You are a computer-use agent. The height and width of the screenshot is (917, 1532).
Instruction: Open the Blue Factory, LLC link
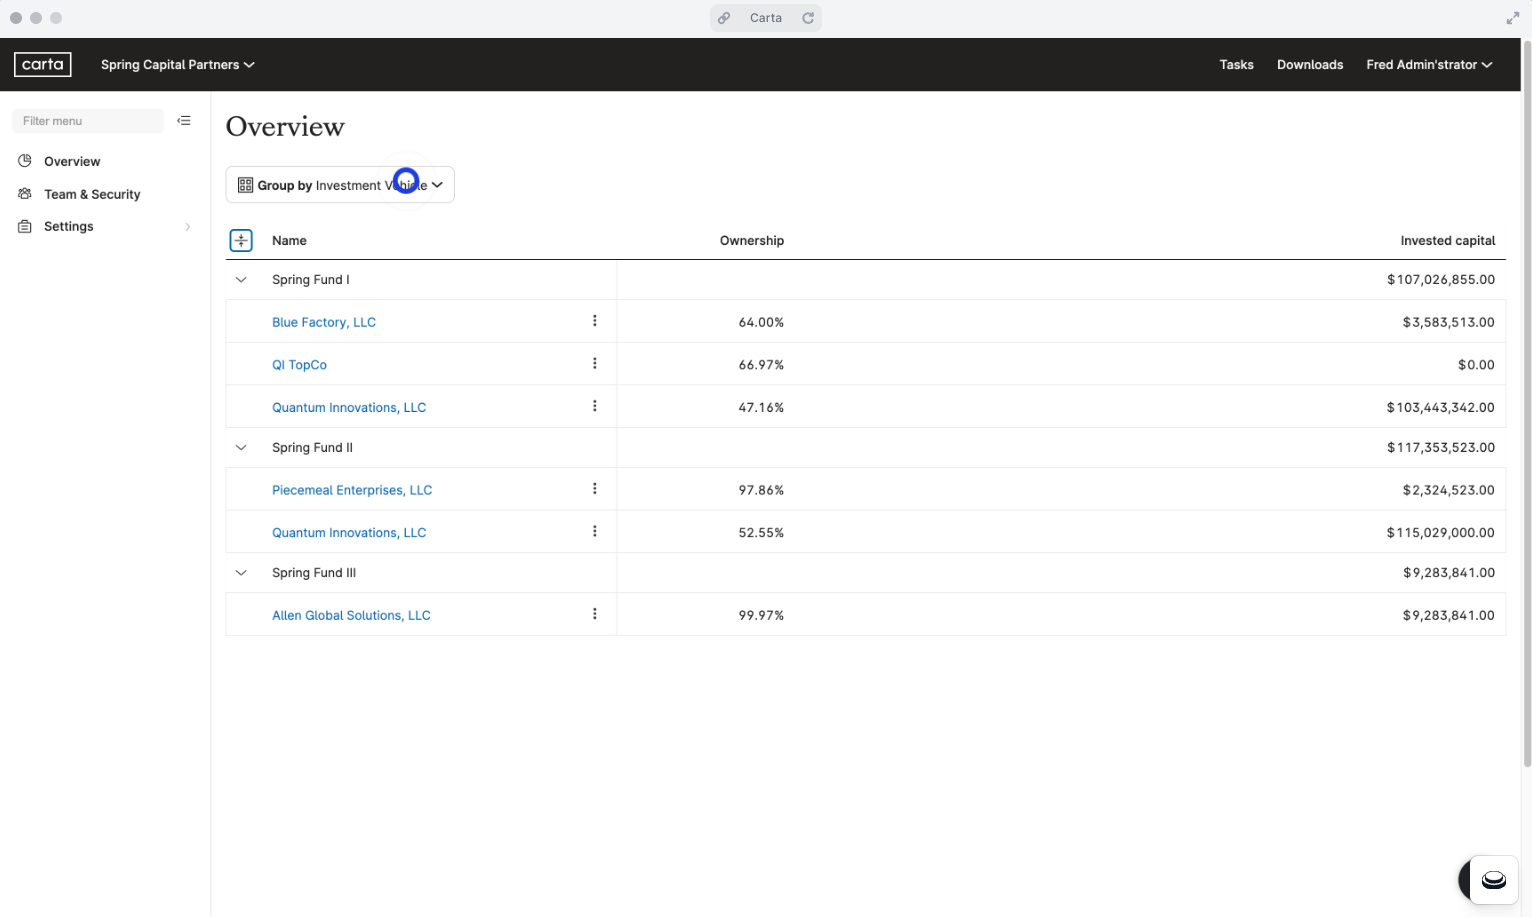[324, 322]
